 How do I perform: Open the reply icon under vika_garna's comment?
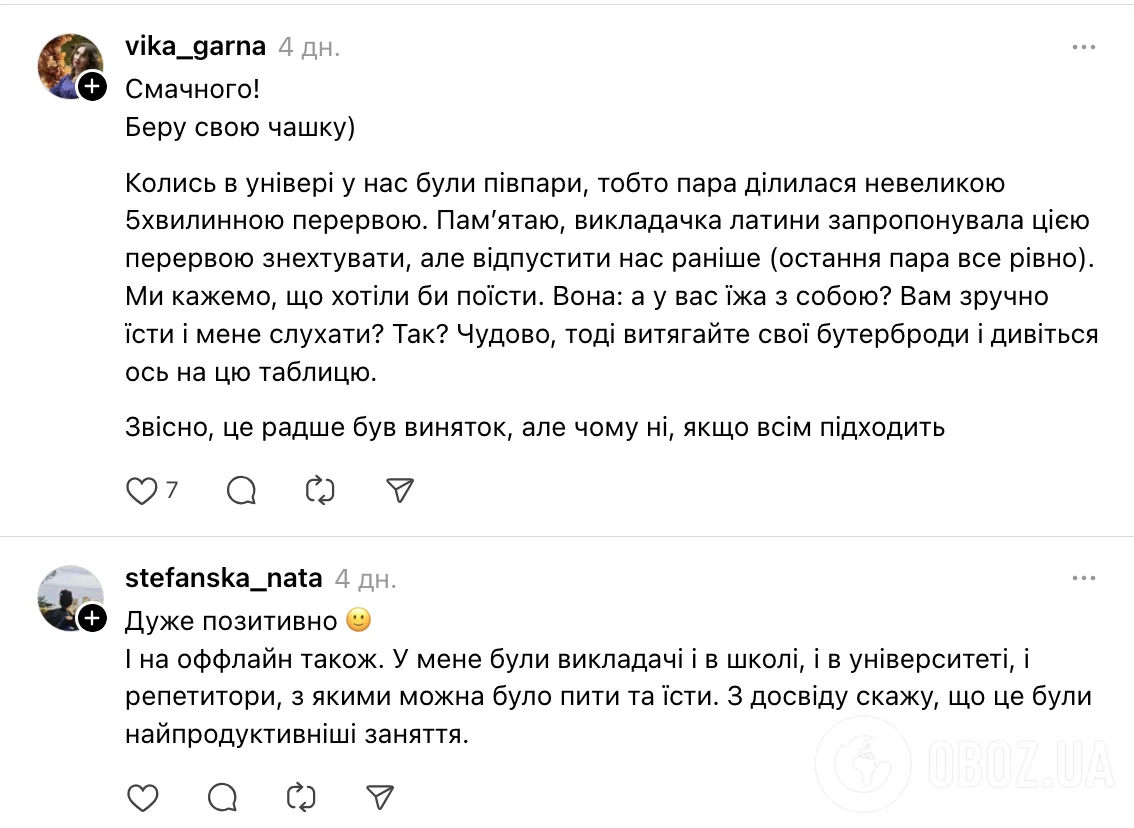[x=240, y=491]
